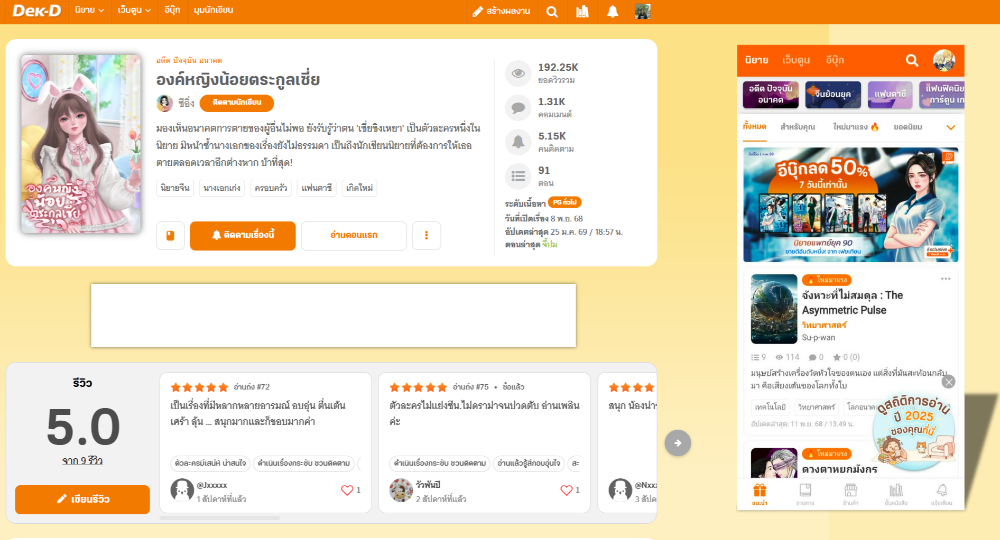Go to next reviews with arrow button
The height and width of the screenshot is (540, 1000).
pyautogui.click(x=678, y=442)
